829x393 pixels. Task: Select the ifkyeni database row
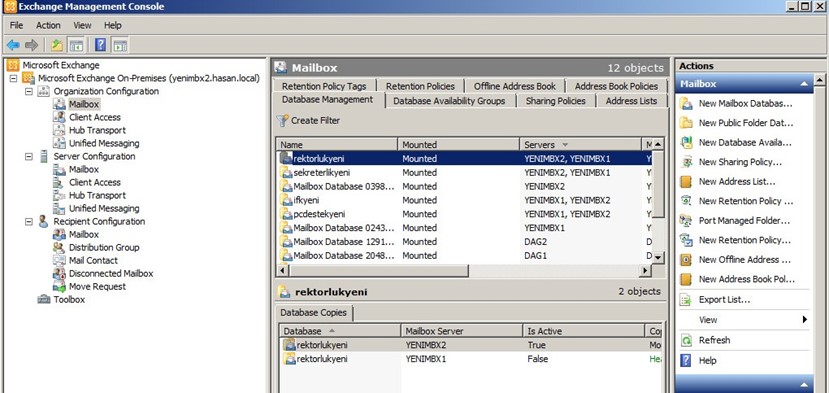point(463,200)
